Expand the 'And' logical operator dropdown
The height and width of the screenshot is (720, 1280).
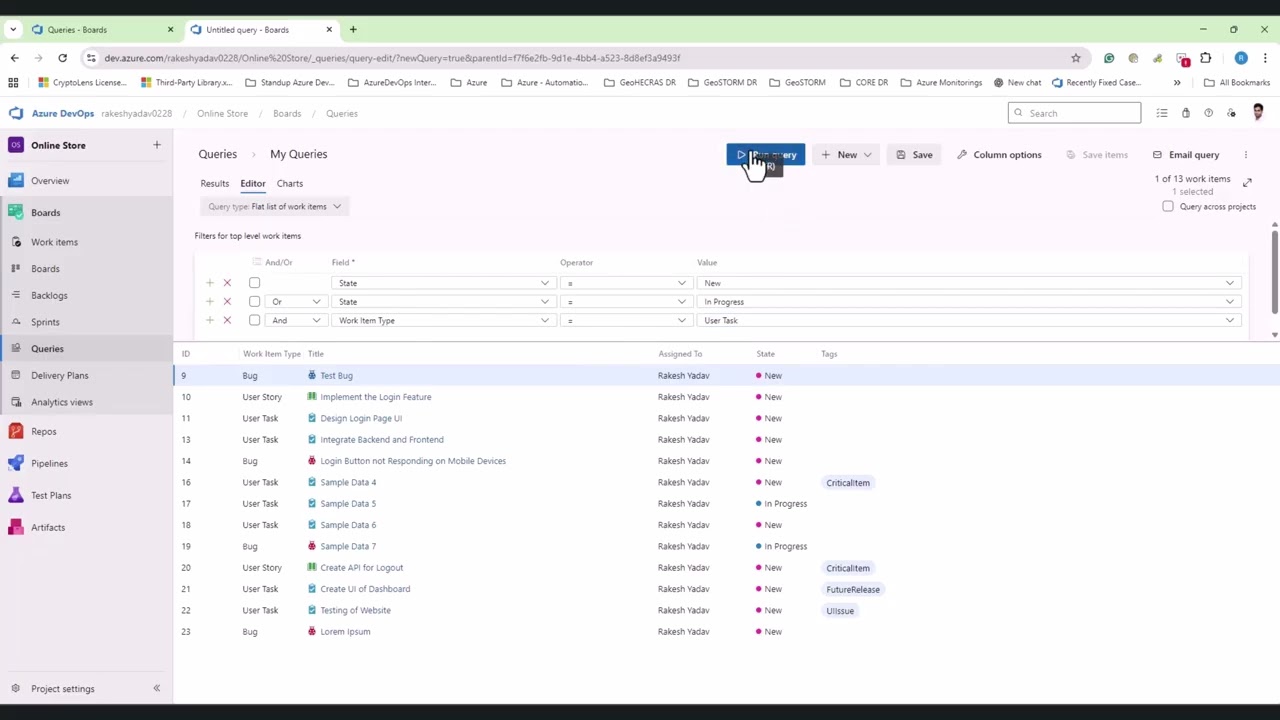[297, 321]
